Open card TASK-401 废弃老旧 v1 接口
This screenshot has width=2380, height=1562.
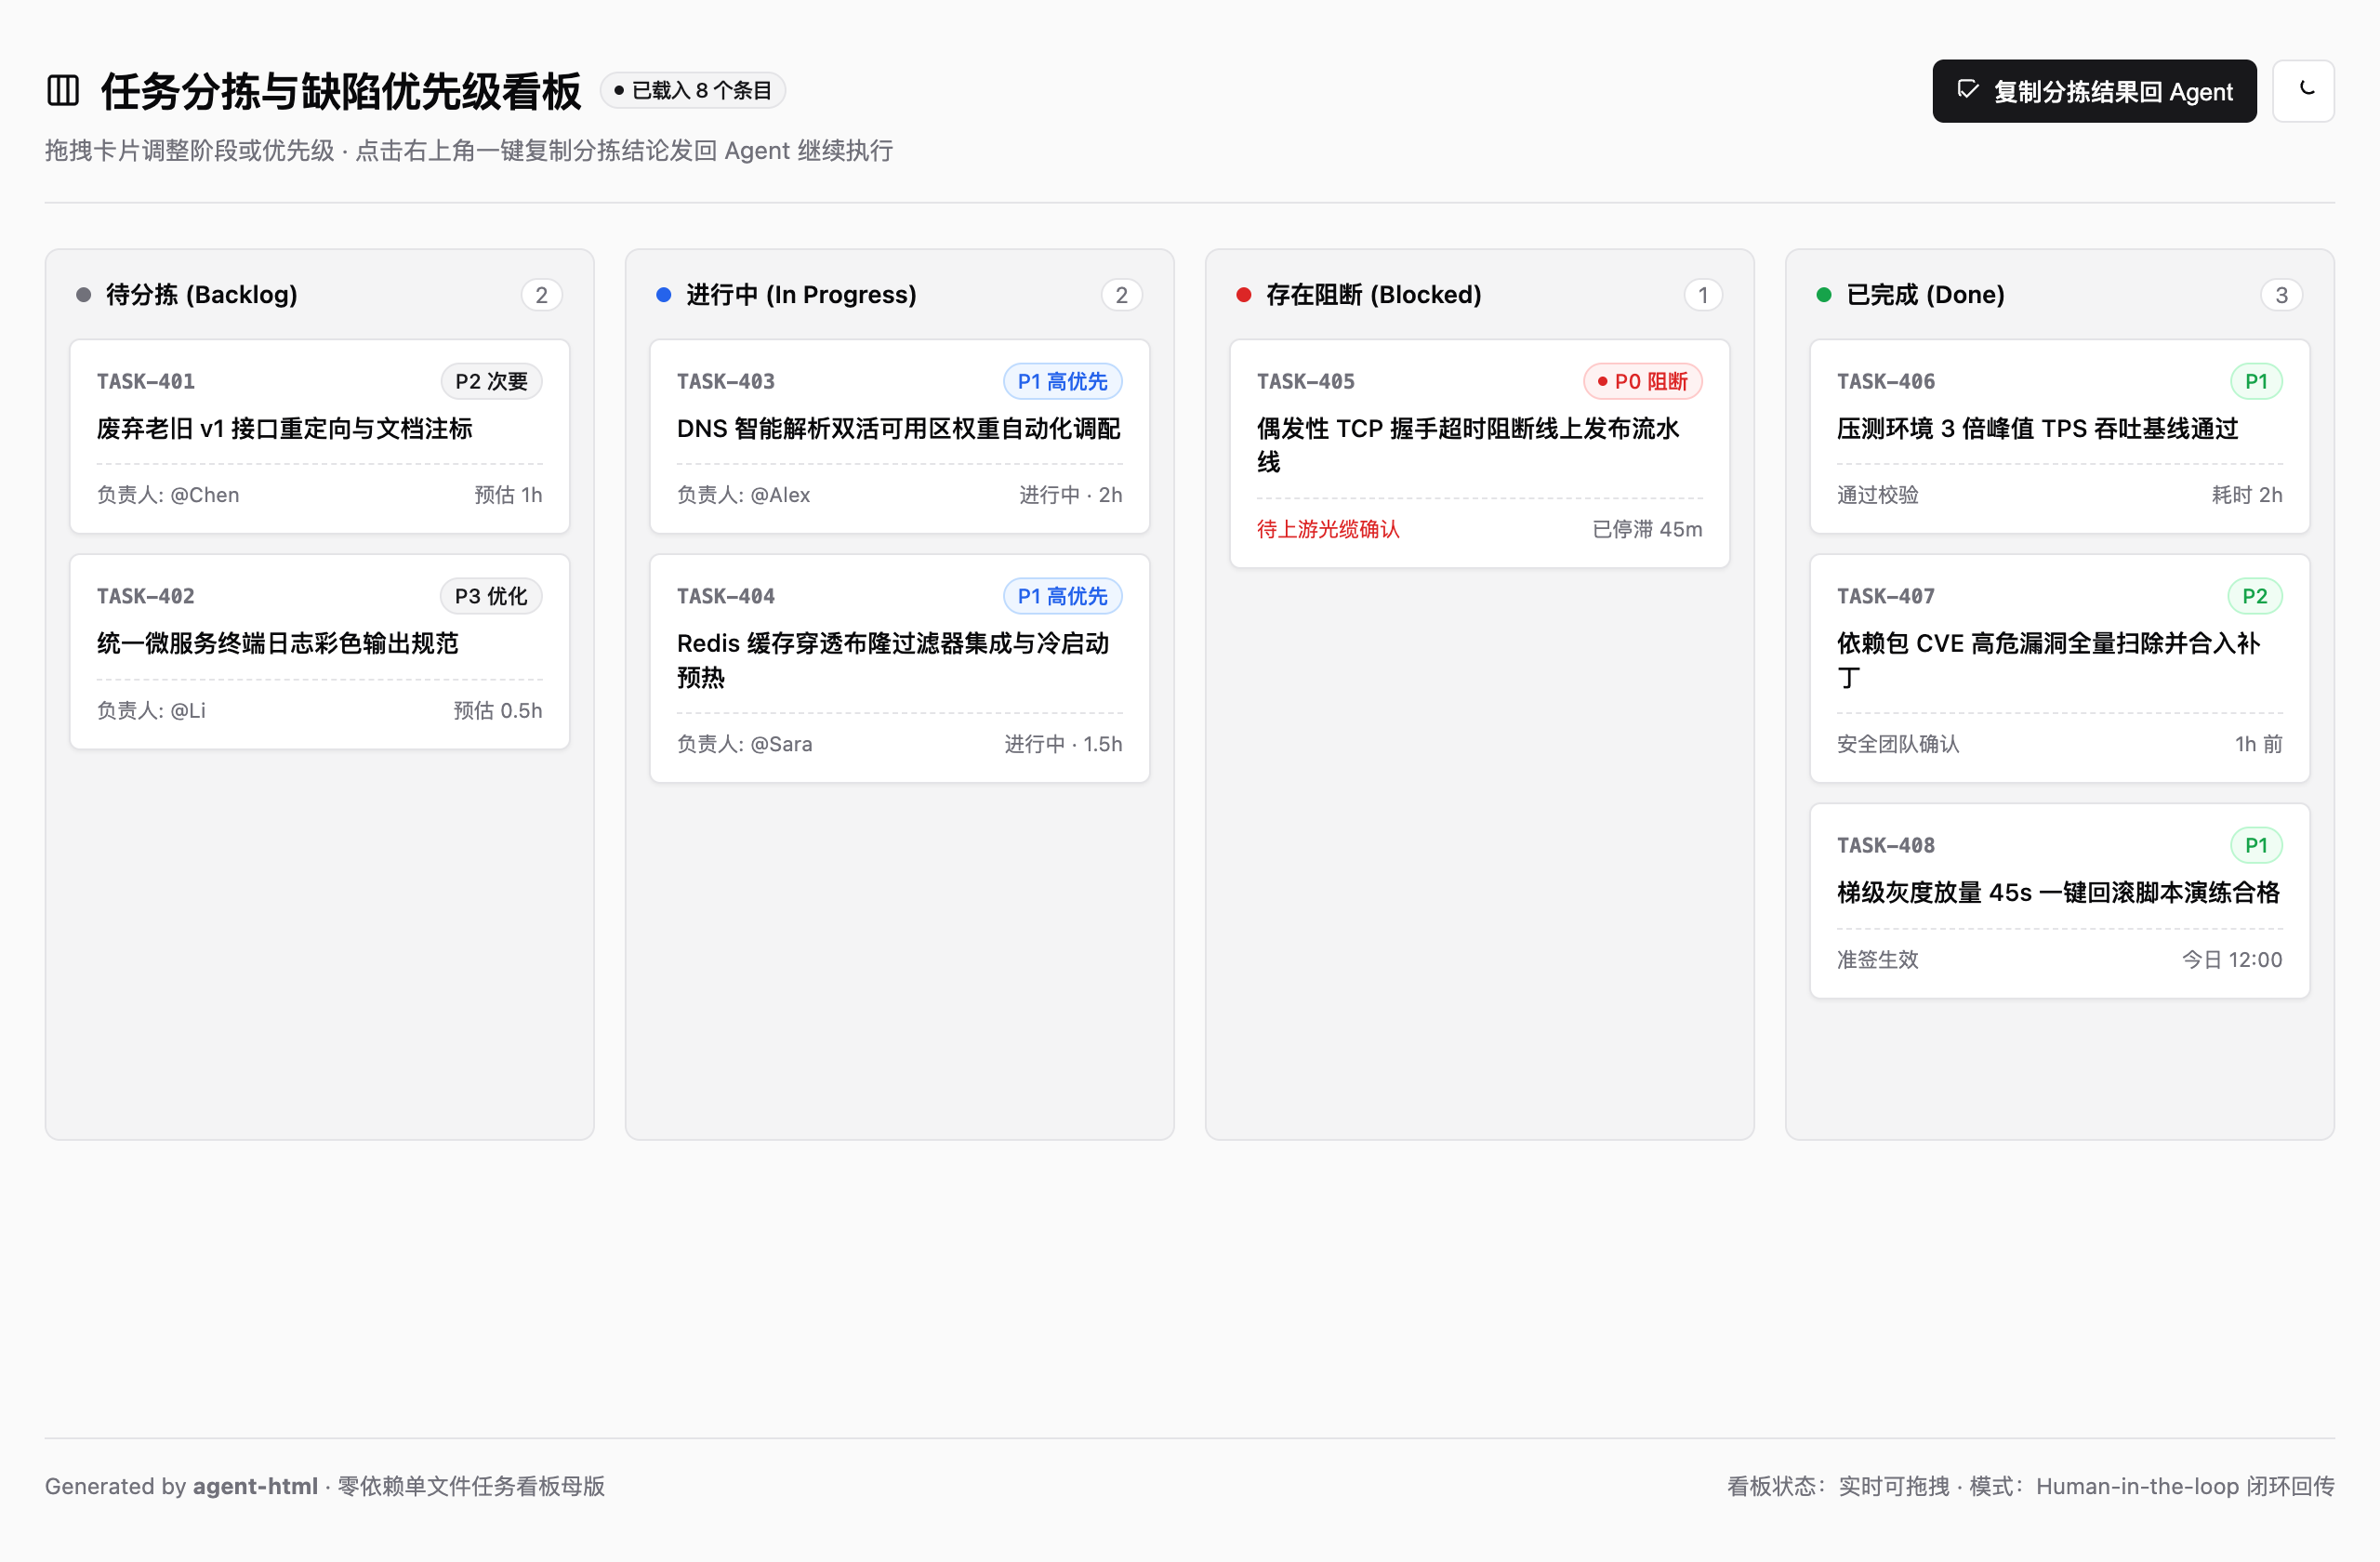point(319,436)
